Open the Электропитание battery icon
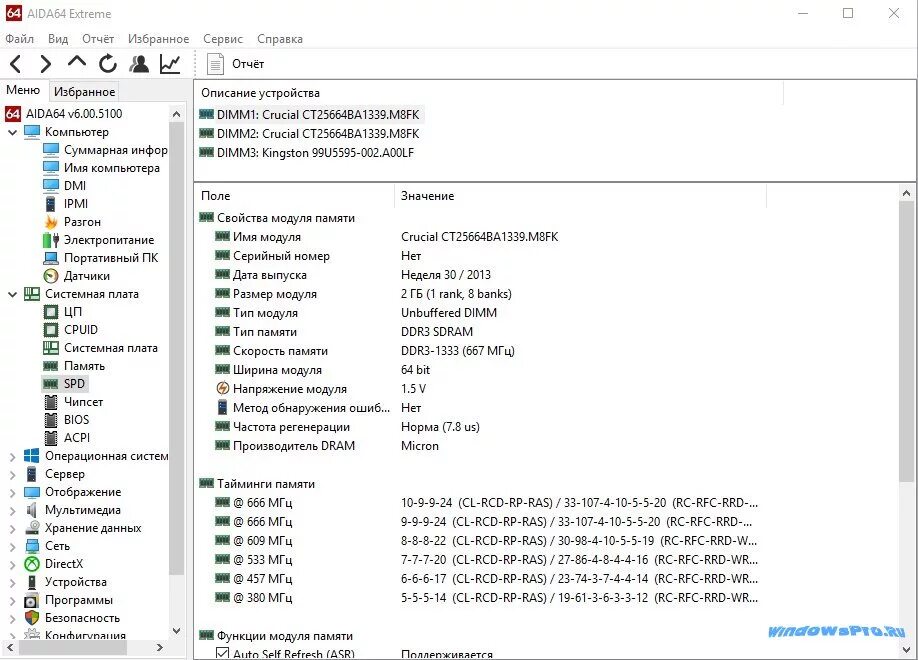The image size is (918, 660). pos(51,240)
